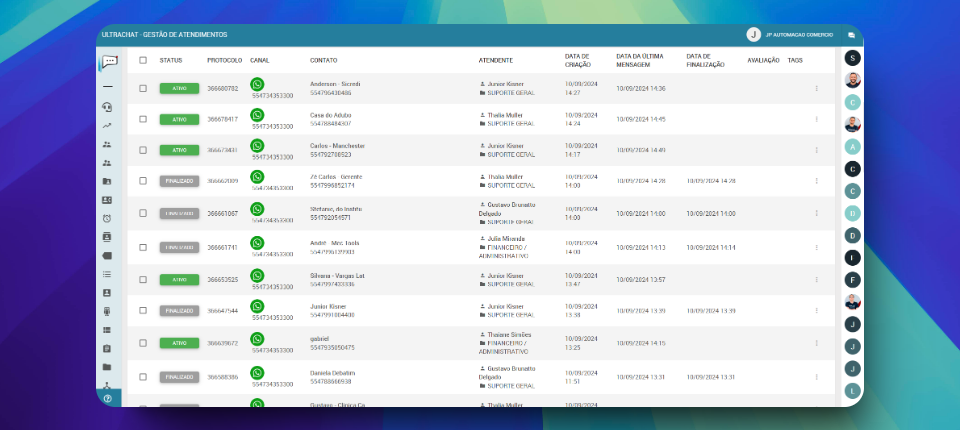
Task: Check the box for protocol 366680782
Action: (143, 89)
